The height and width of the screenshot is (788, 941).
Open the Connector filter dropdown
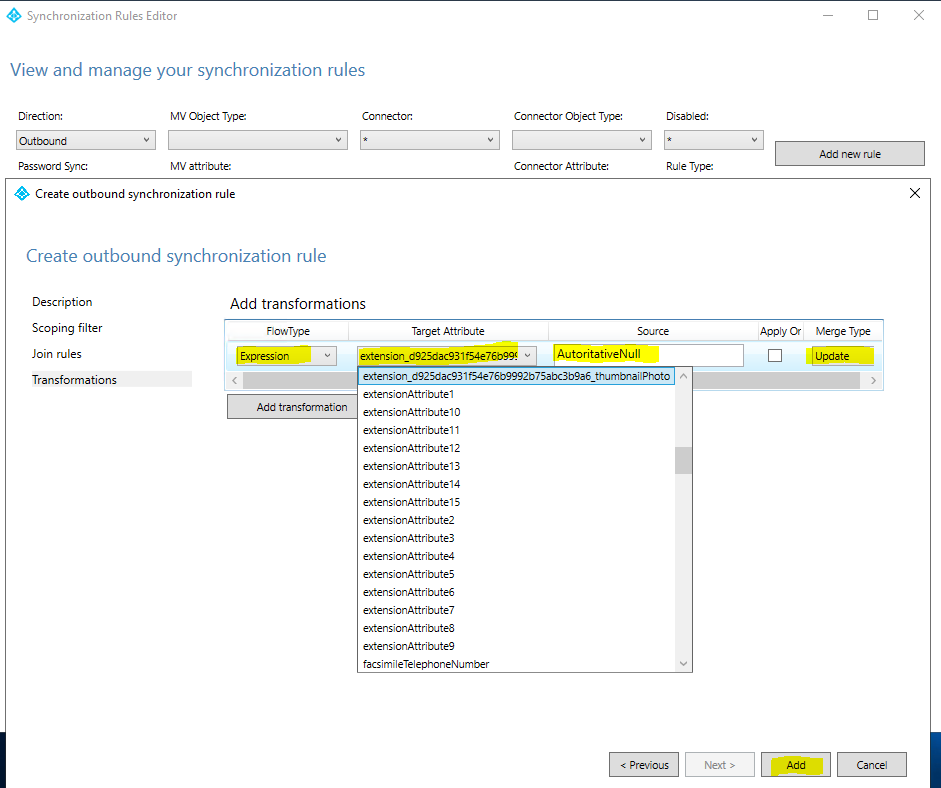pyautogui.click(x=430, y=140)
